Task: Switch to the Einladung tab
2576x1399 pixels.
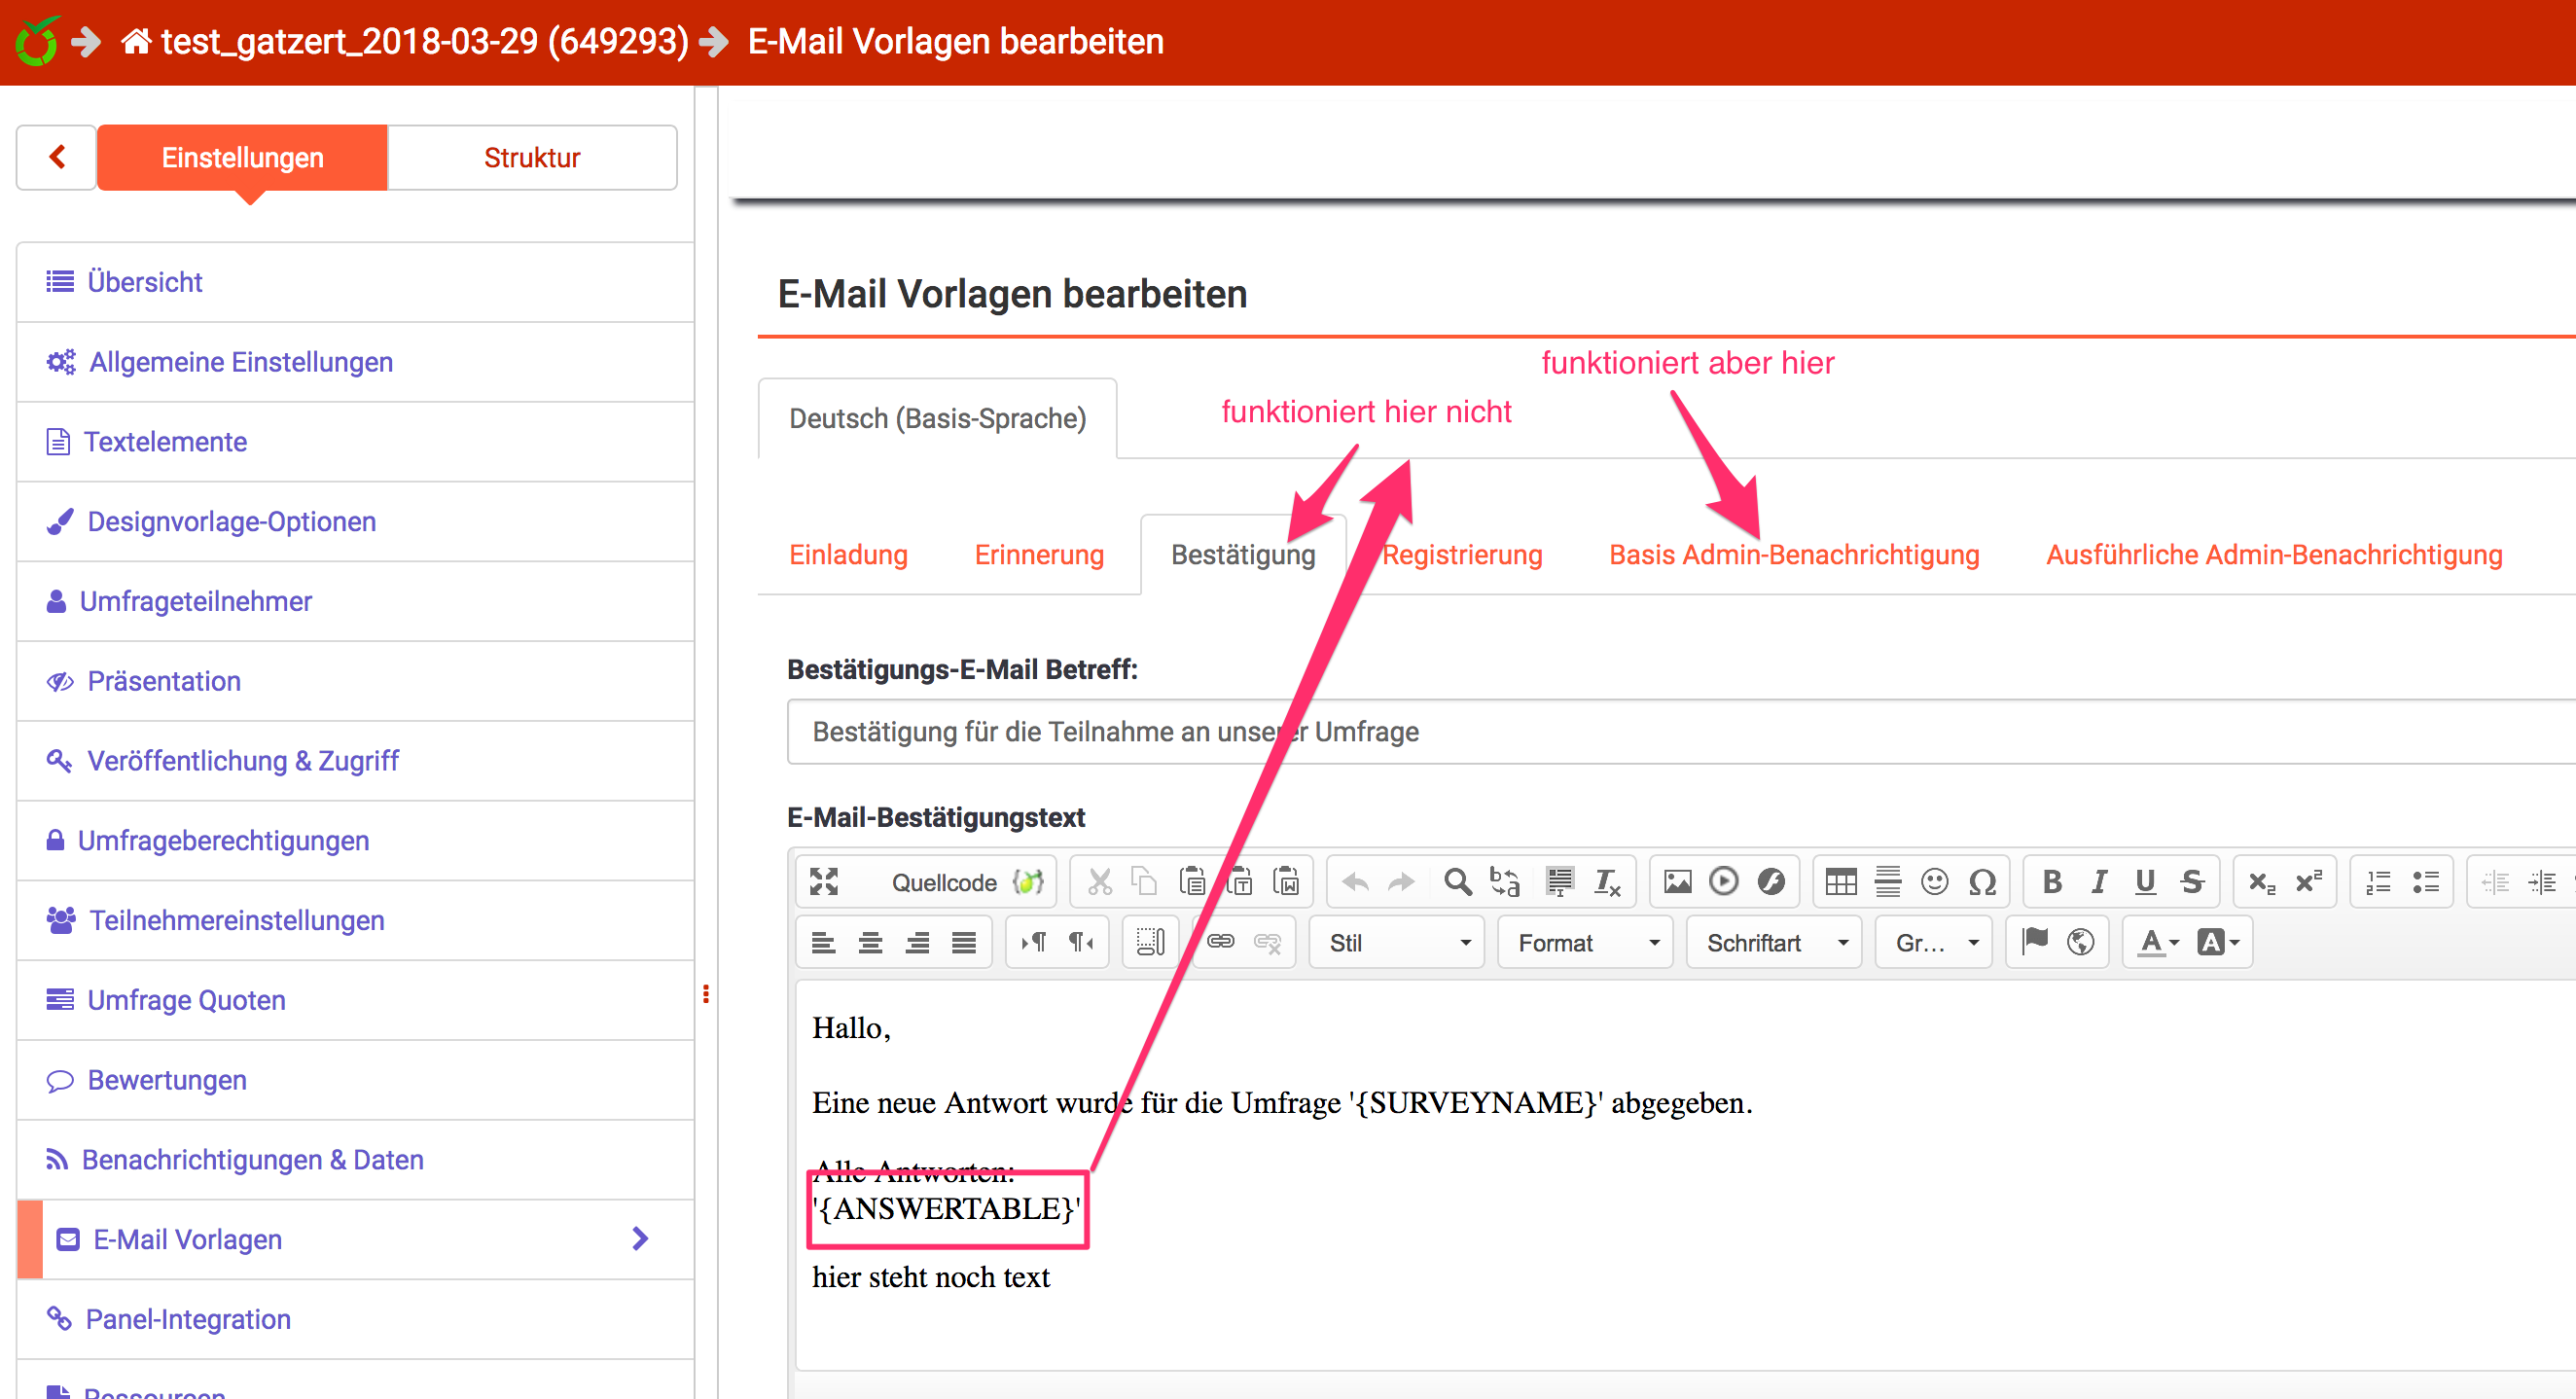Action: pyautogui.click(x=848, y=555)
